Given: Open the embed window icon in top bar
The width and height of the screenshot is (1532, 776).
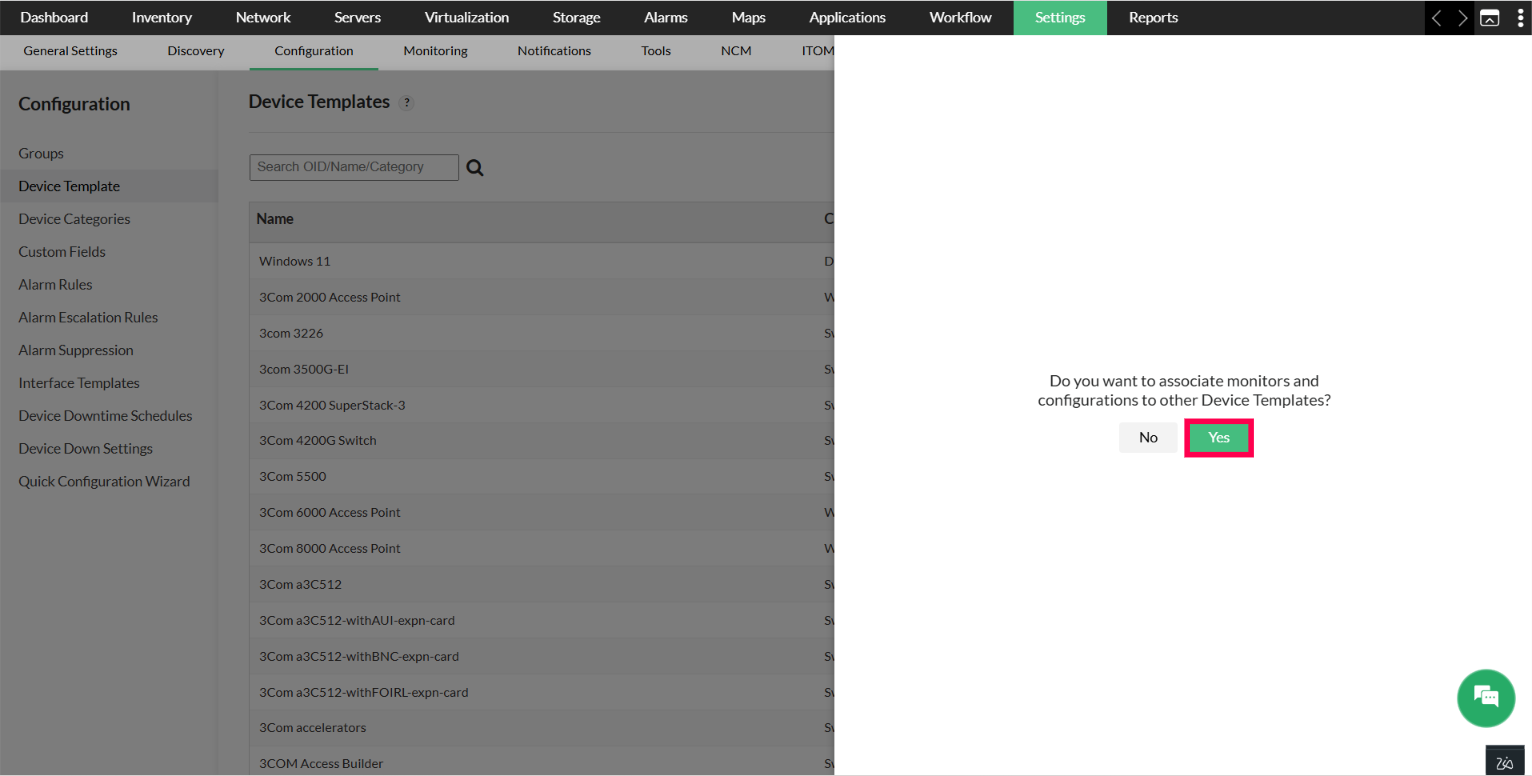Looking at the screenshot, I should point(1490,18).
